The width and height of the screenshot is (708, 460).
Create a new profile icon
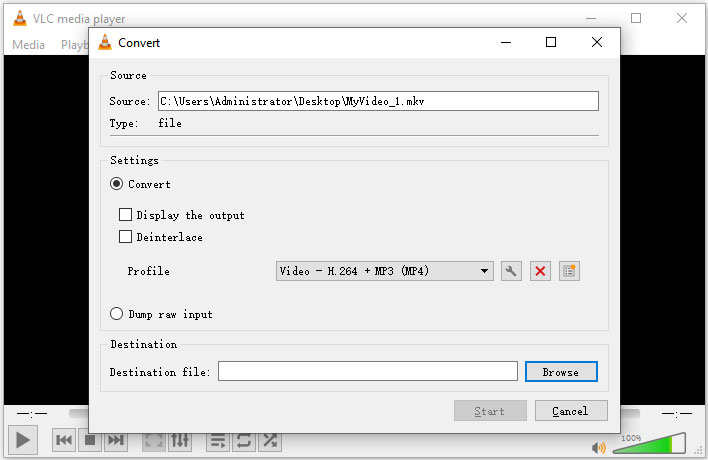pyautogui.click(x=569, y=271)
